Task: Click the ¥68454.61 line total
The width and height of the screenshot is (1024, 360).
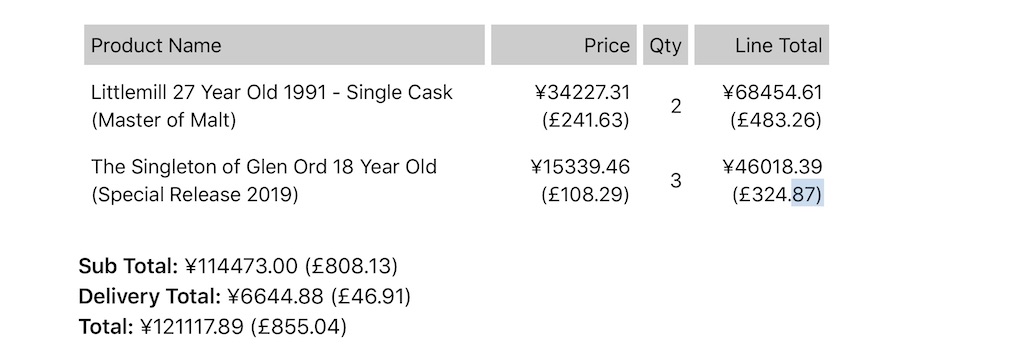Action: (773, 93)
